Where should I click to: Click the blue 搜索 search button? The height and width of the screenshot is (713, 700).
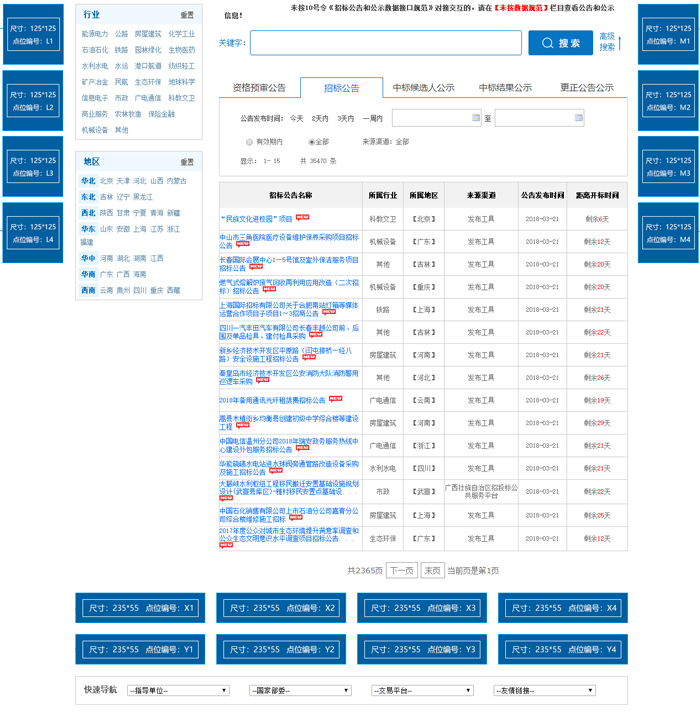tap(560, 43)
